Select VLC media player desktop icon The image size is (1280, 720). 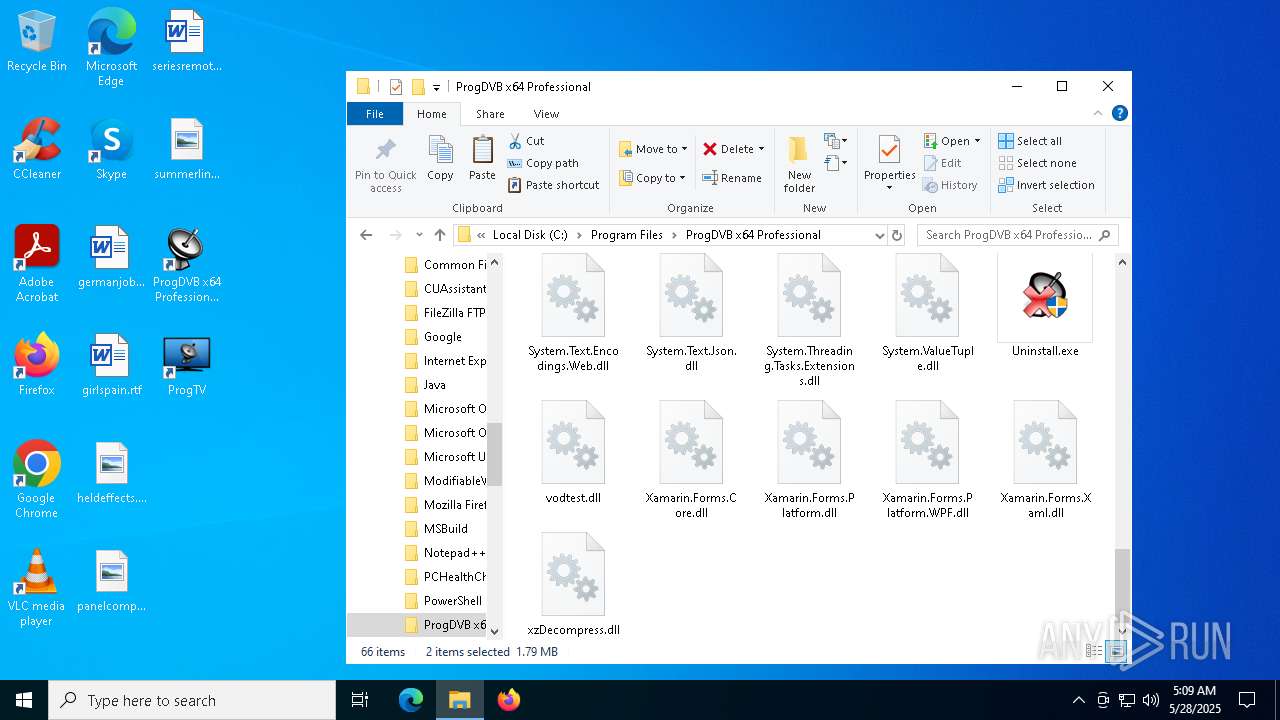pos(37,589)
